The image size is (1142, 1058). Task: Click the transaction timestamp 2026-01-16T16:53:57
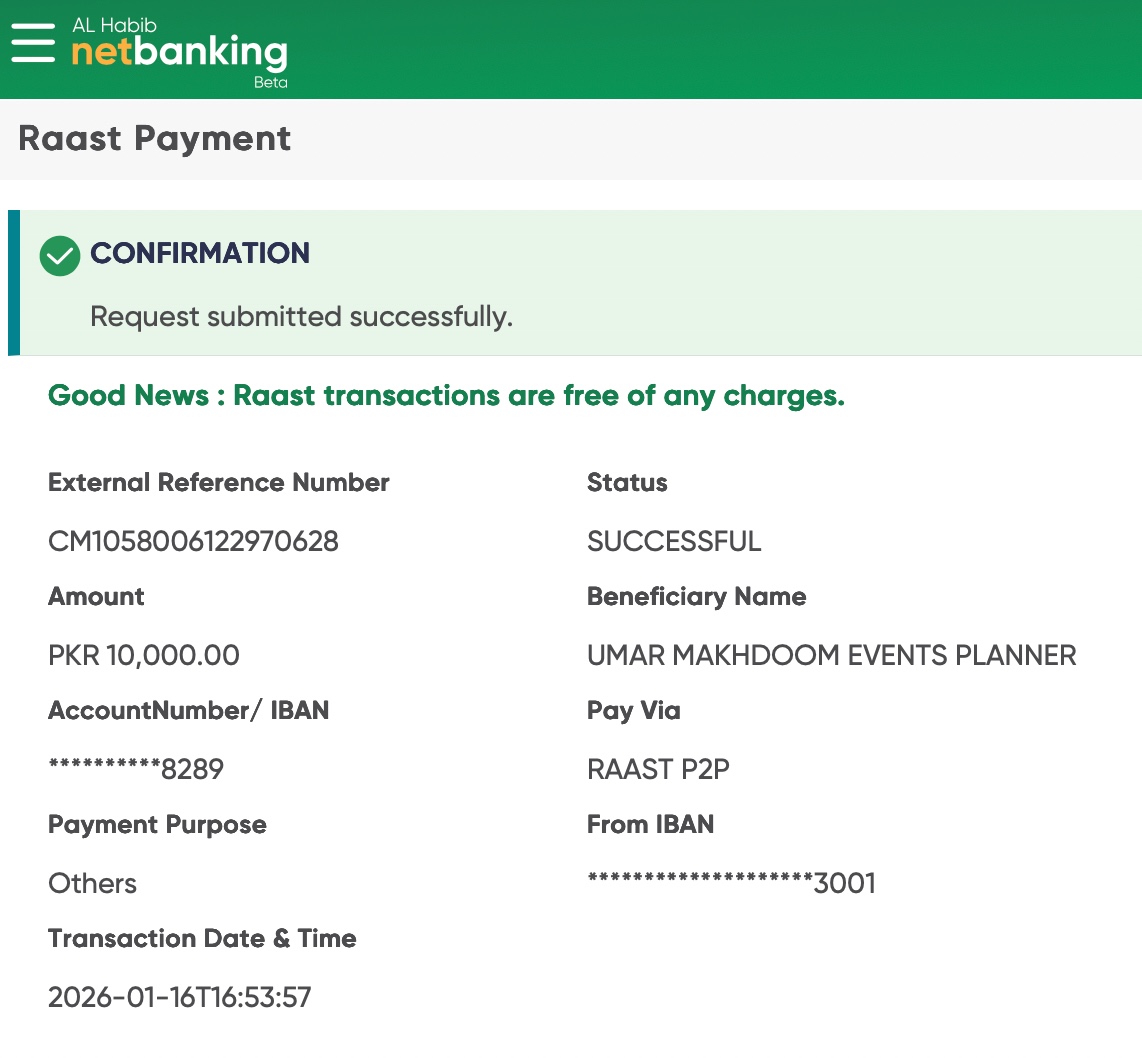click(x=180, y=997)
